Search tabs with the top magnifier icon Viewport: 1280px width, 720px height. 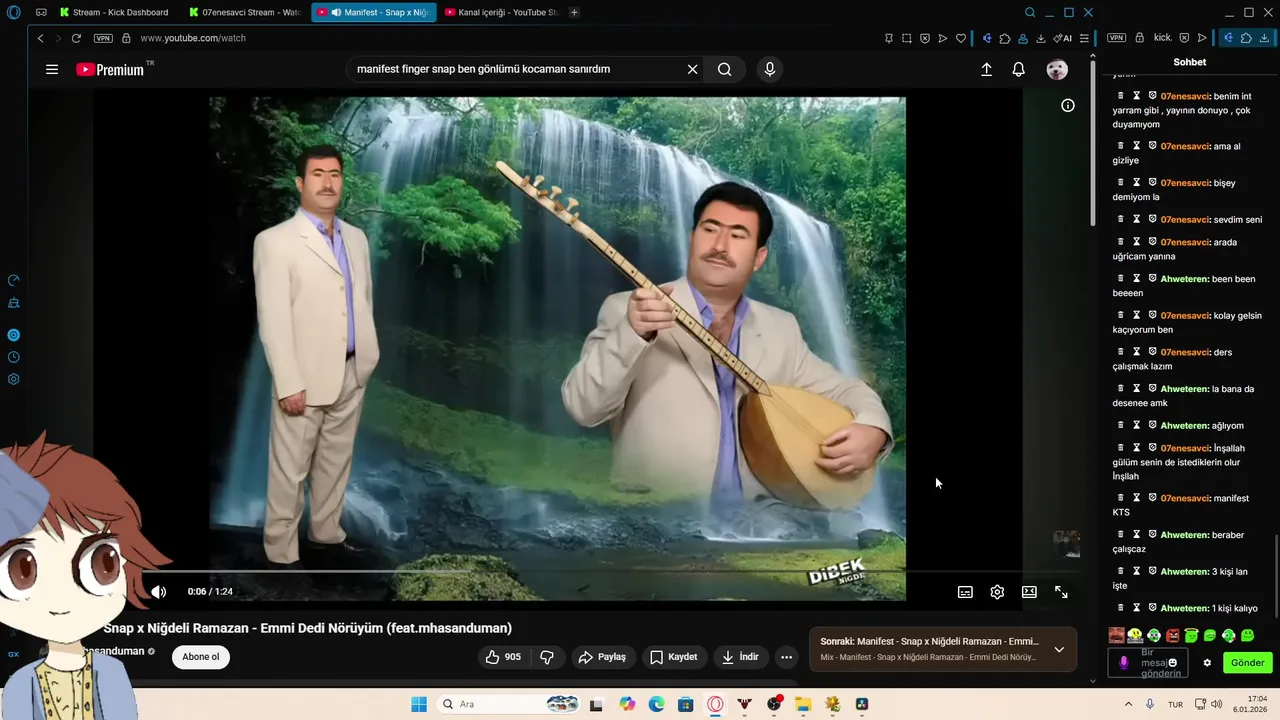pyautogui.click(x=1030, y=12)
